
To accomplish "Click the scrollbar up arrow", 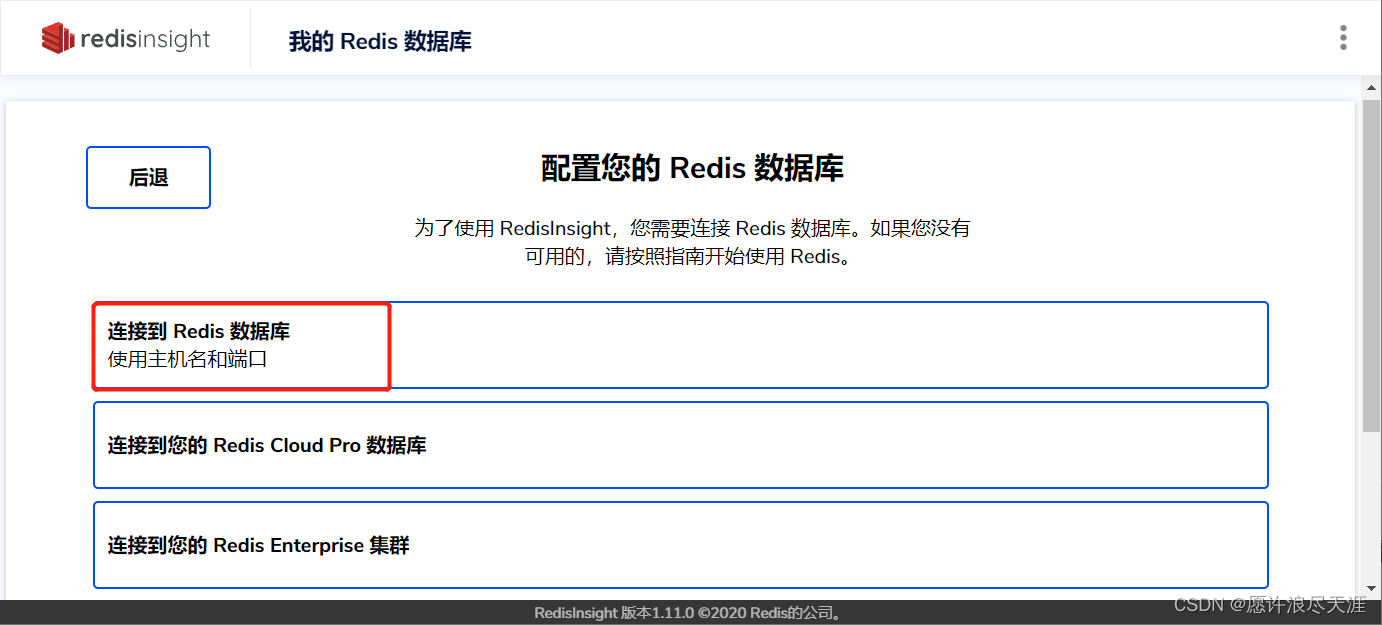I will pyautogui.click(x=1372, y=89).
